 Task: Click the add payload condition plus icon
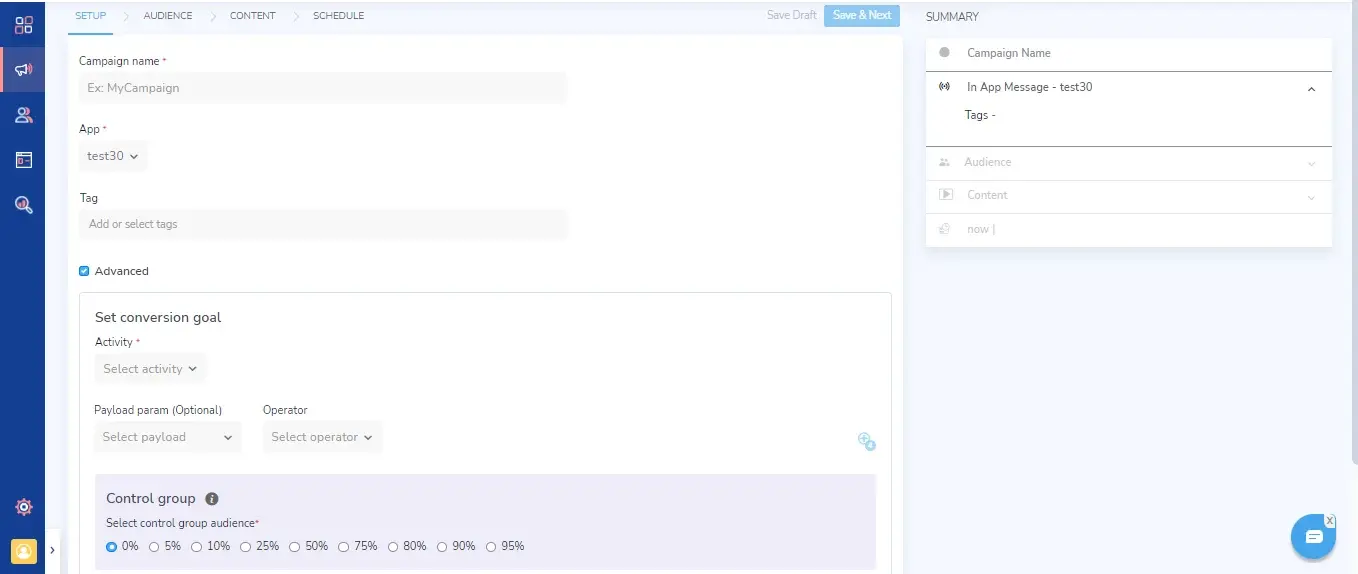coord(866,441)
